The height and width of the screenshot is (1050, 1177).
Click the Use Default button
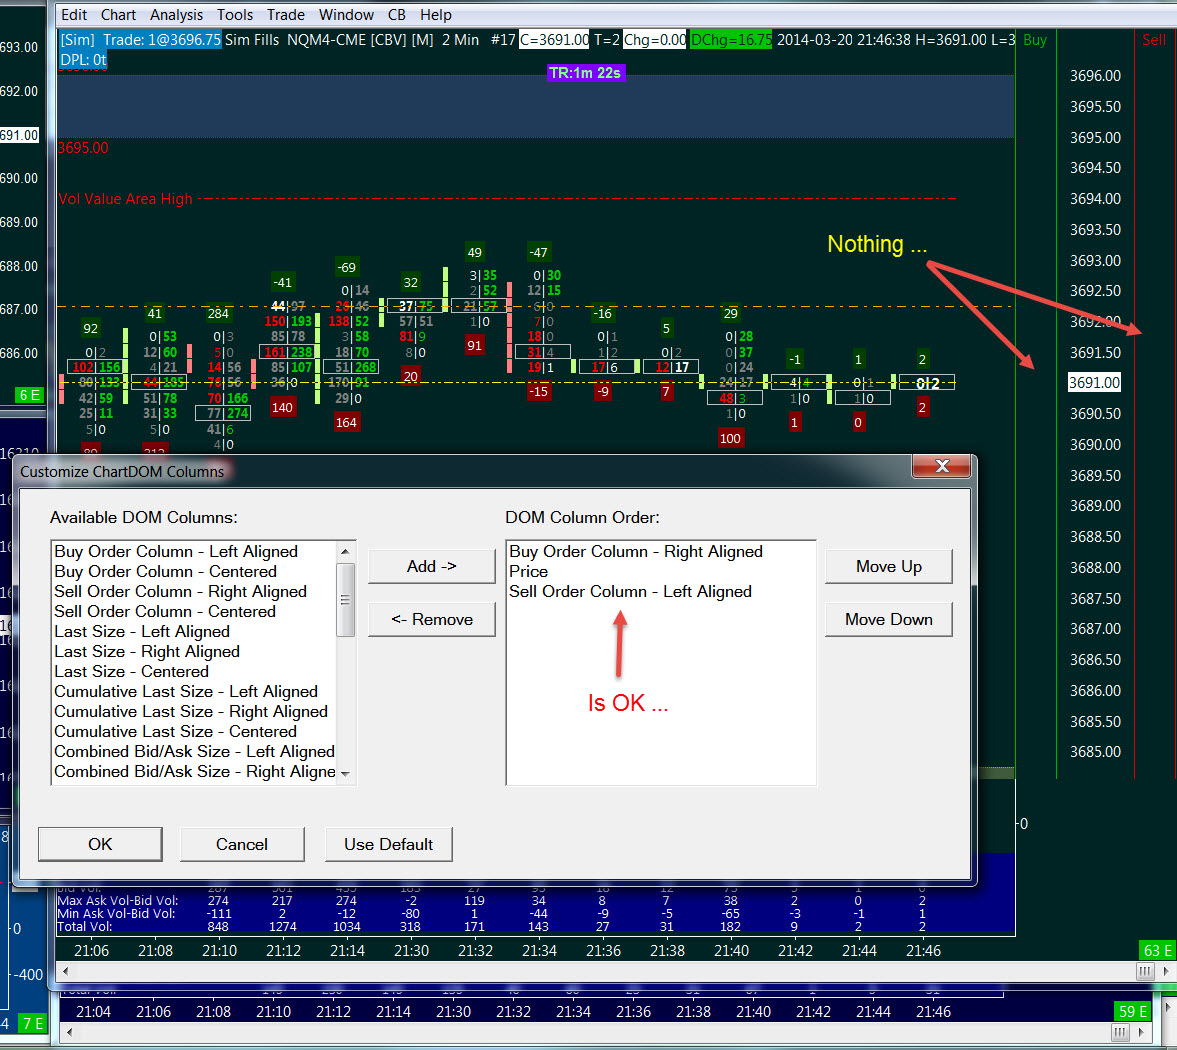tap(388, 844)
